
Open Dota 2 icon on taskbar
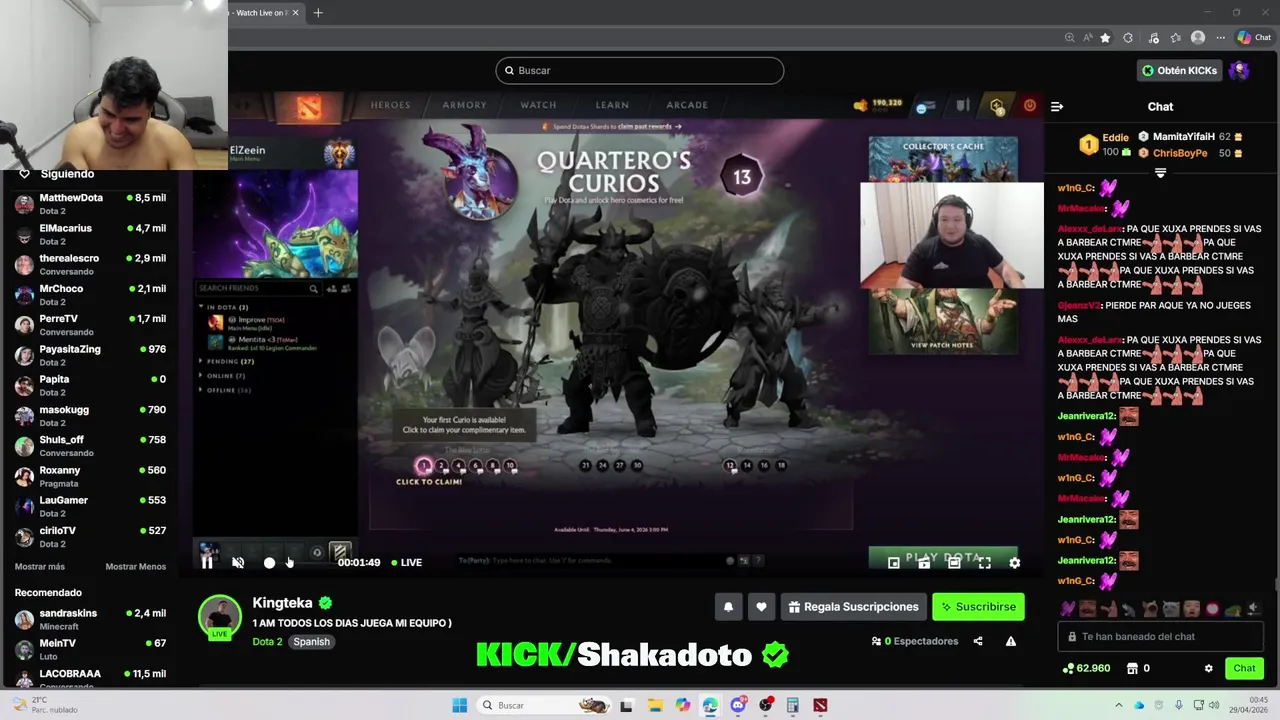click(x=820, y=705)
